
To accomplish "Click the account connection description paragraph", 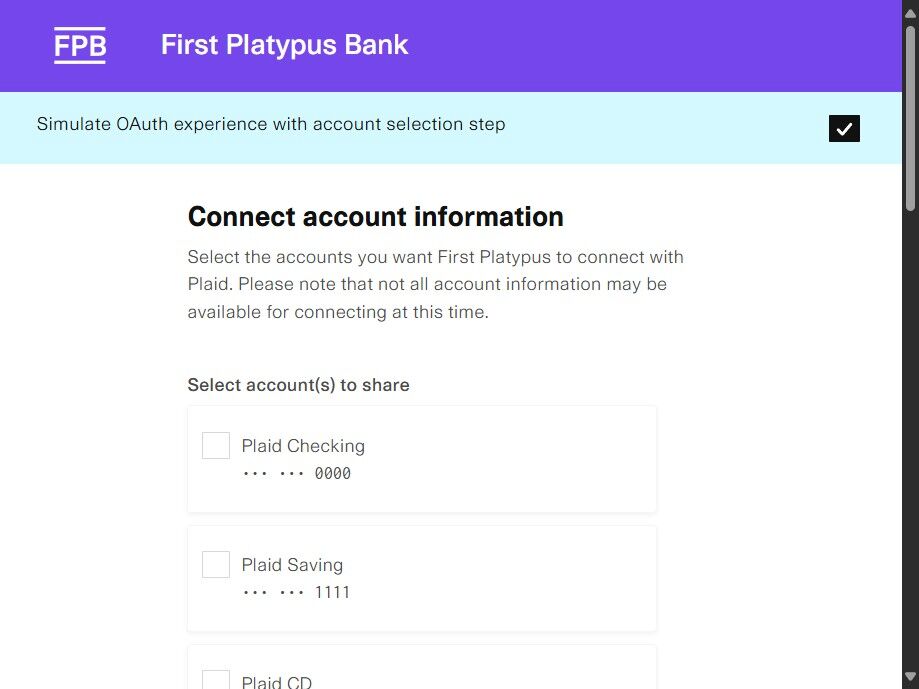I will tap(436, 284).
